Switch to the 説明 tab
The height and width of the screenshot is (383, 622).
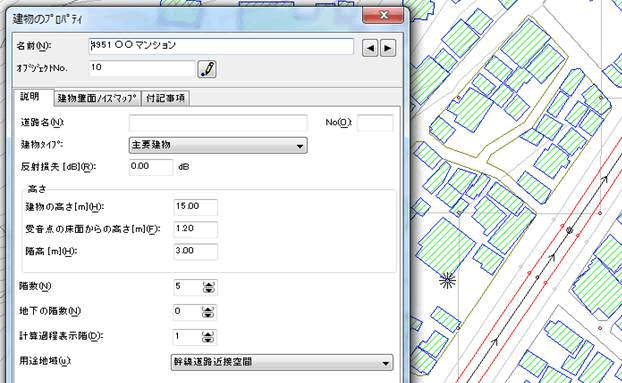tap(30, 97)
